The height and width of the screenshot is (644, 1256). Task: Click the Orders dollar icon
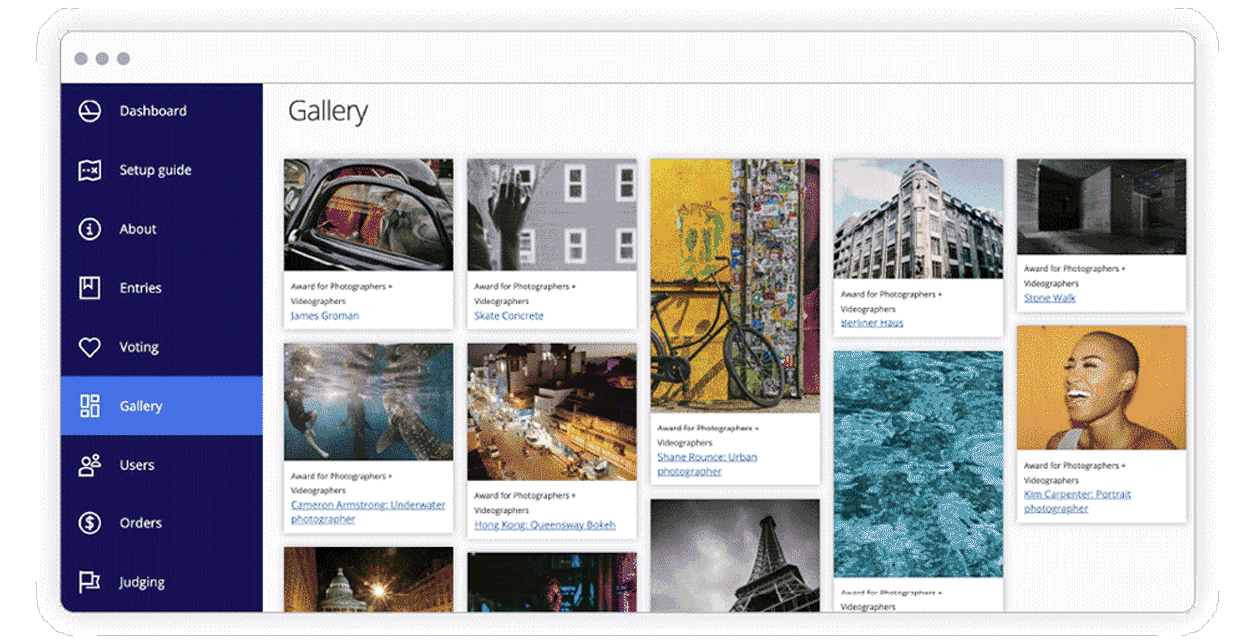[x=88, y=523]
